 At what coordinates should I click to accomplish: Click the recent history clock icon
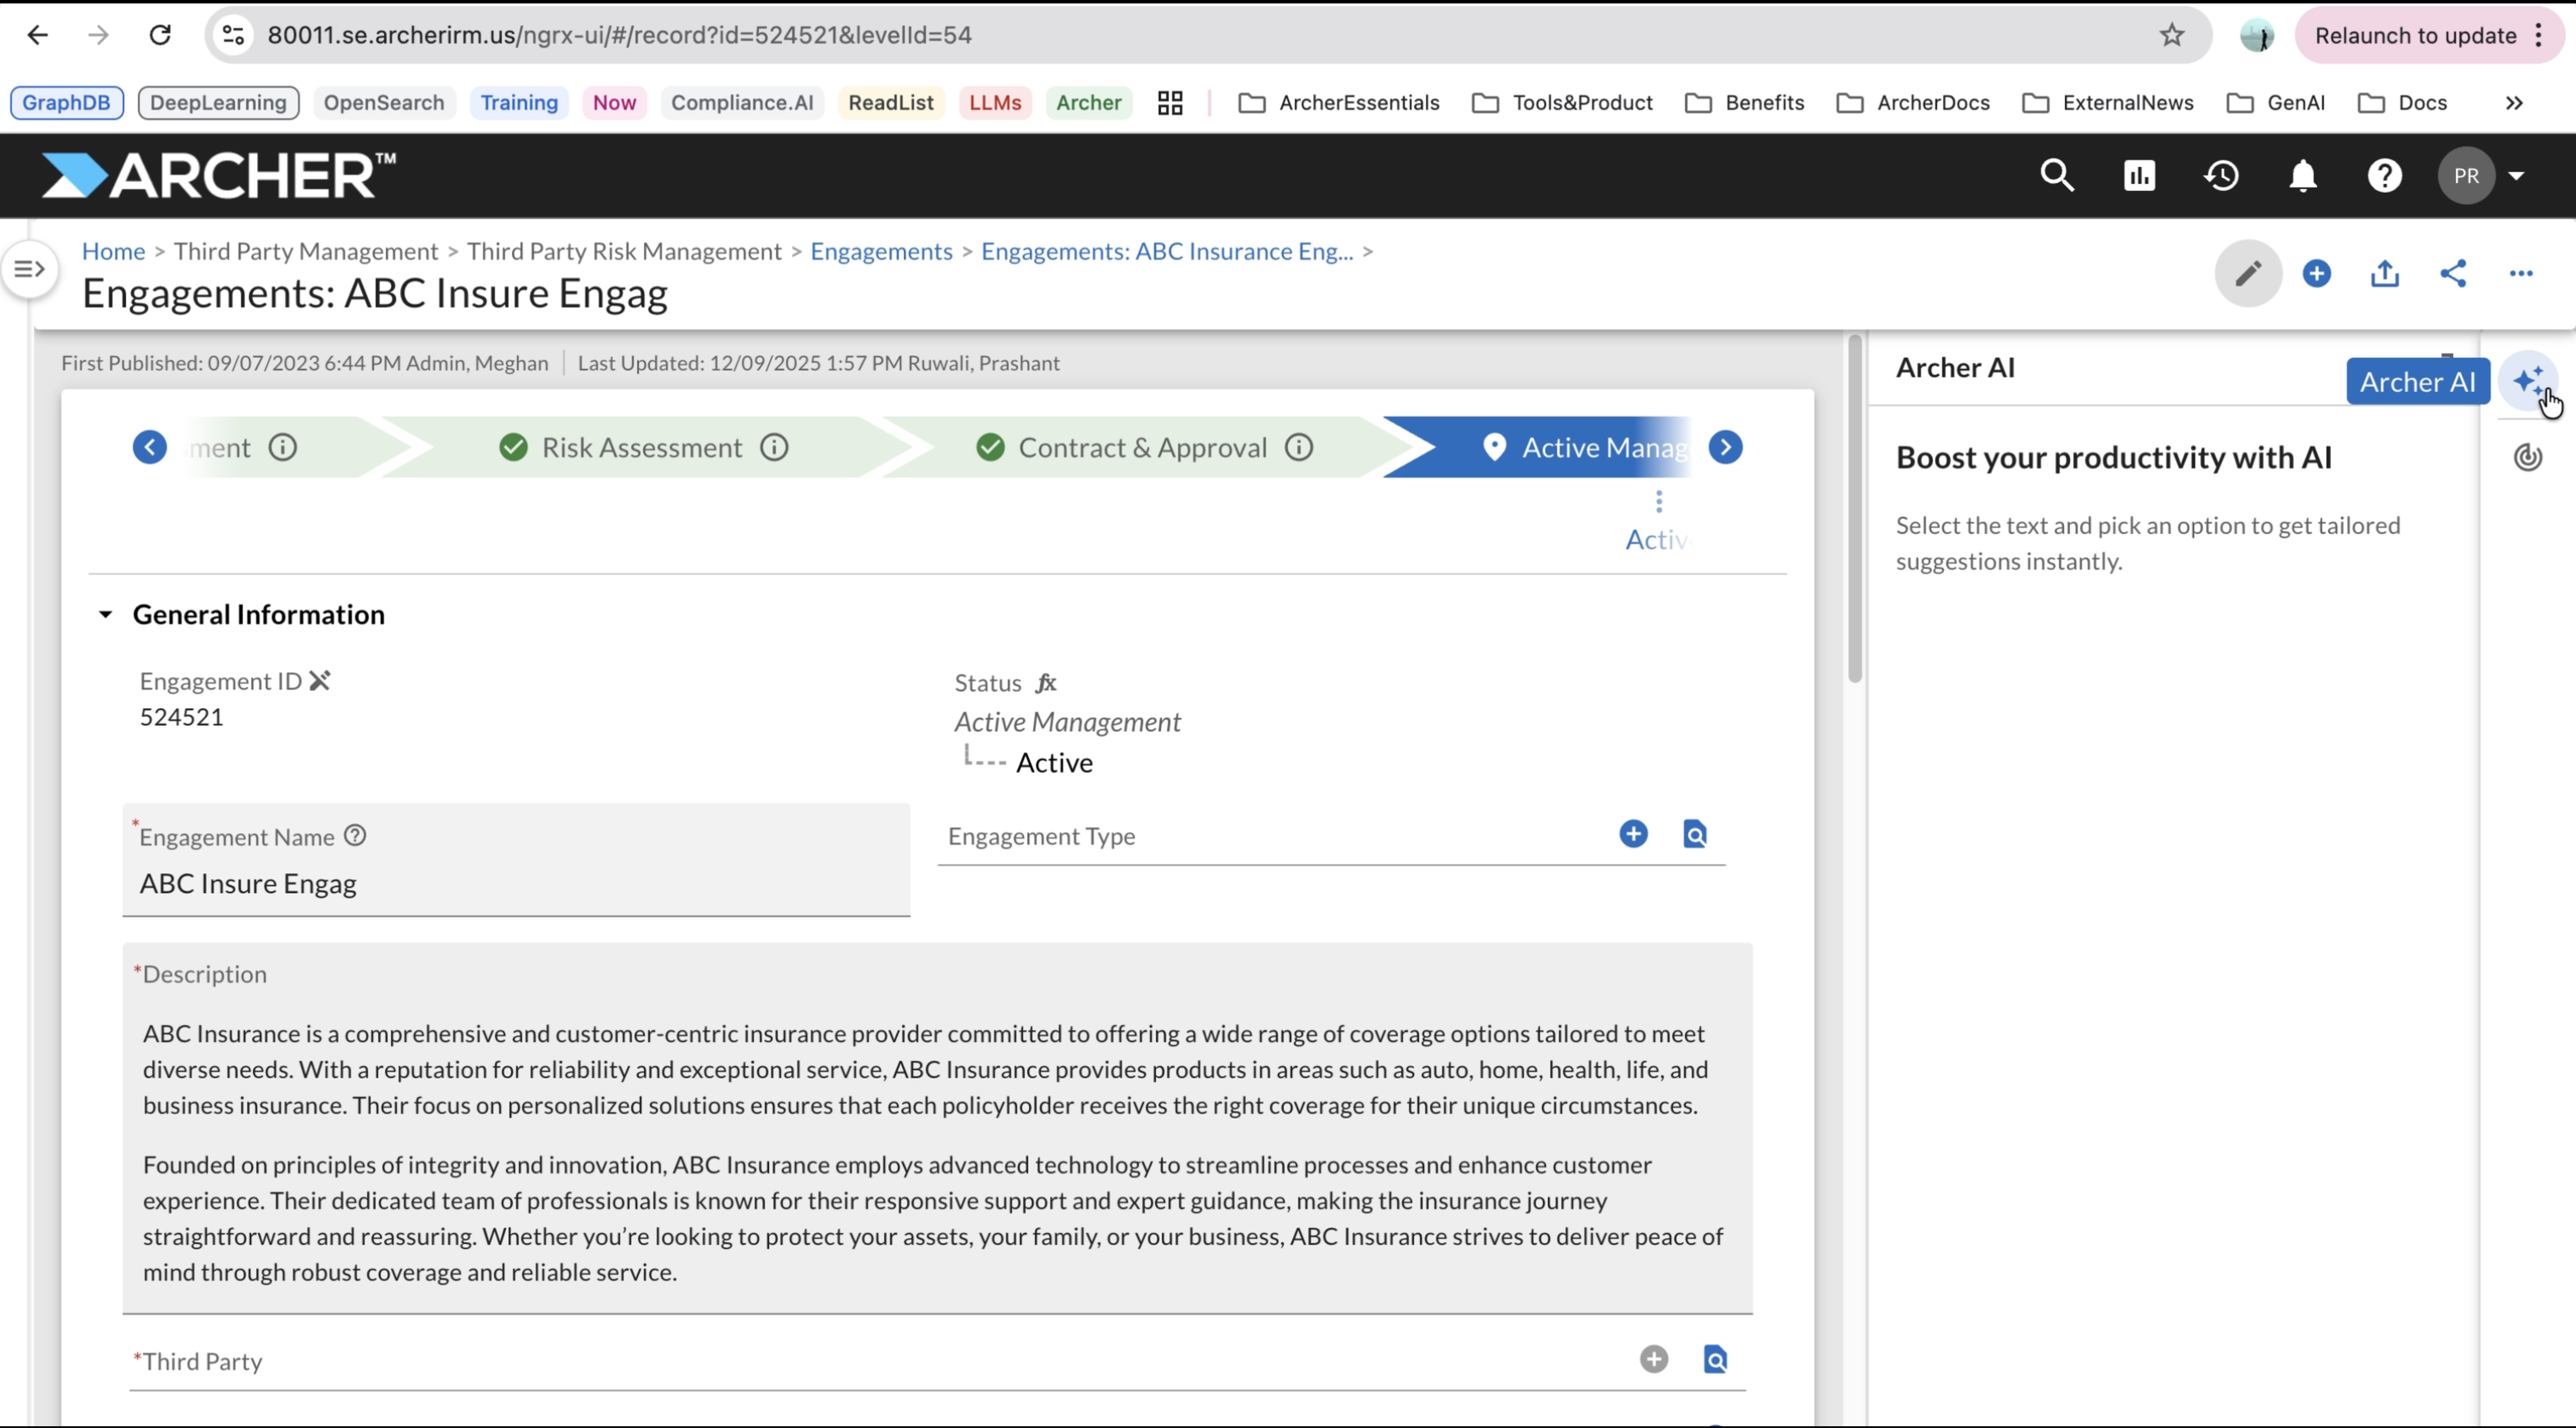2221,175
